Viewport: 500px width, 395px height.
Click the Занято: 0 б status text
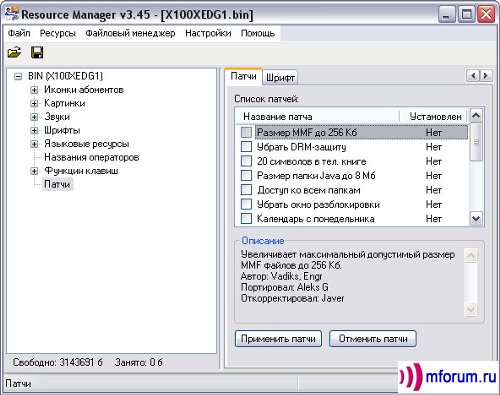(138, 362)
